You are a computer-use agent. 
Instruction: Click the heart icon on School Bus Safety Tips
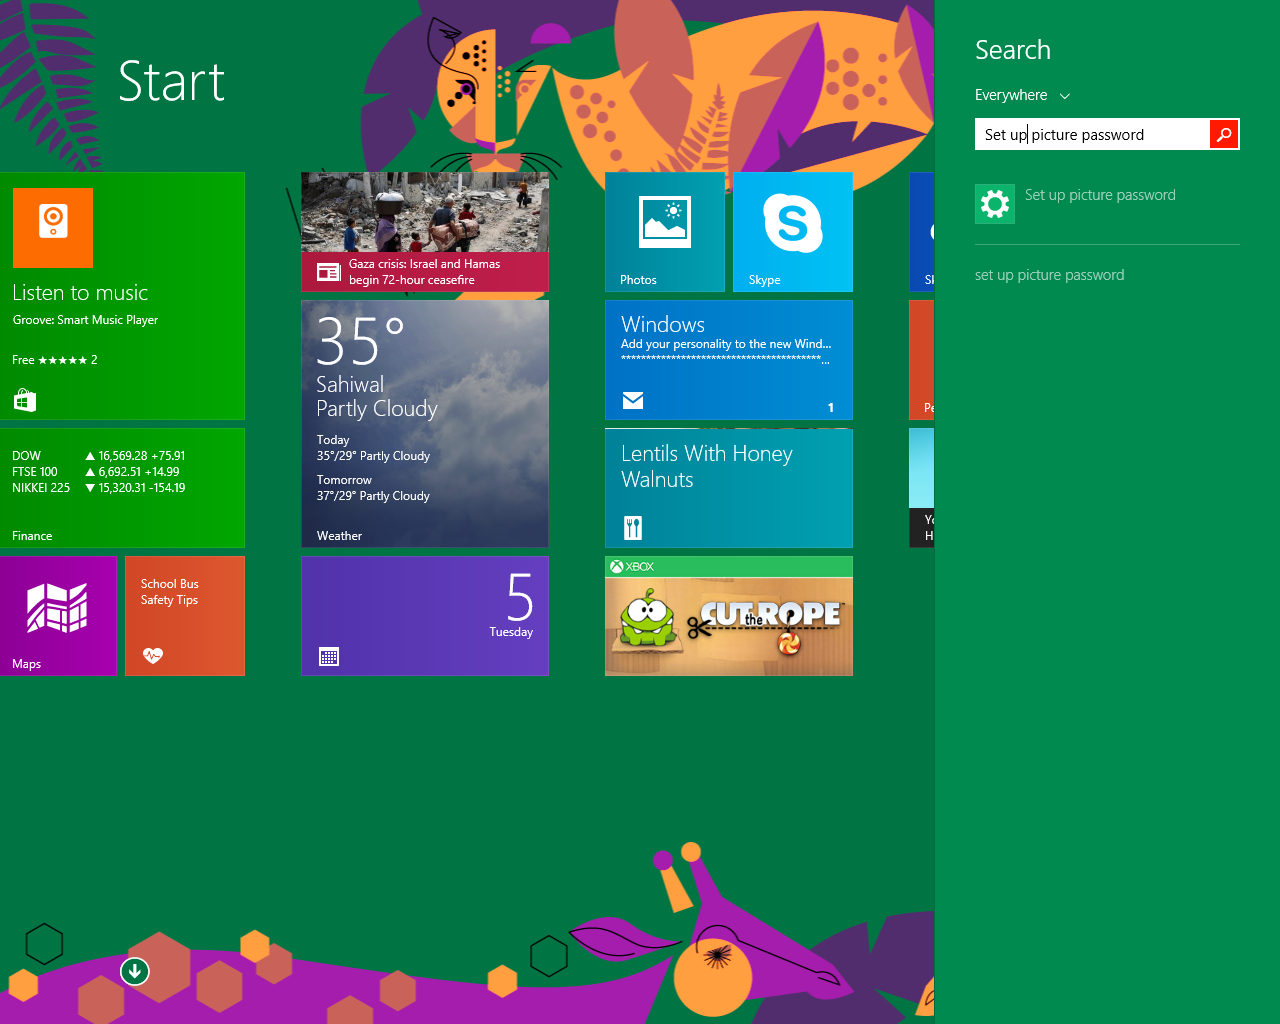tap(152, 656)
